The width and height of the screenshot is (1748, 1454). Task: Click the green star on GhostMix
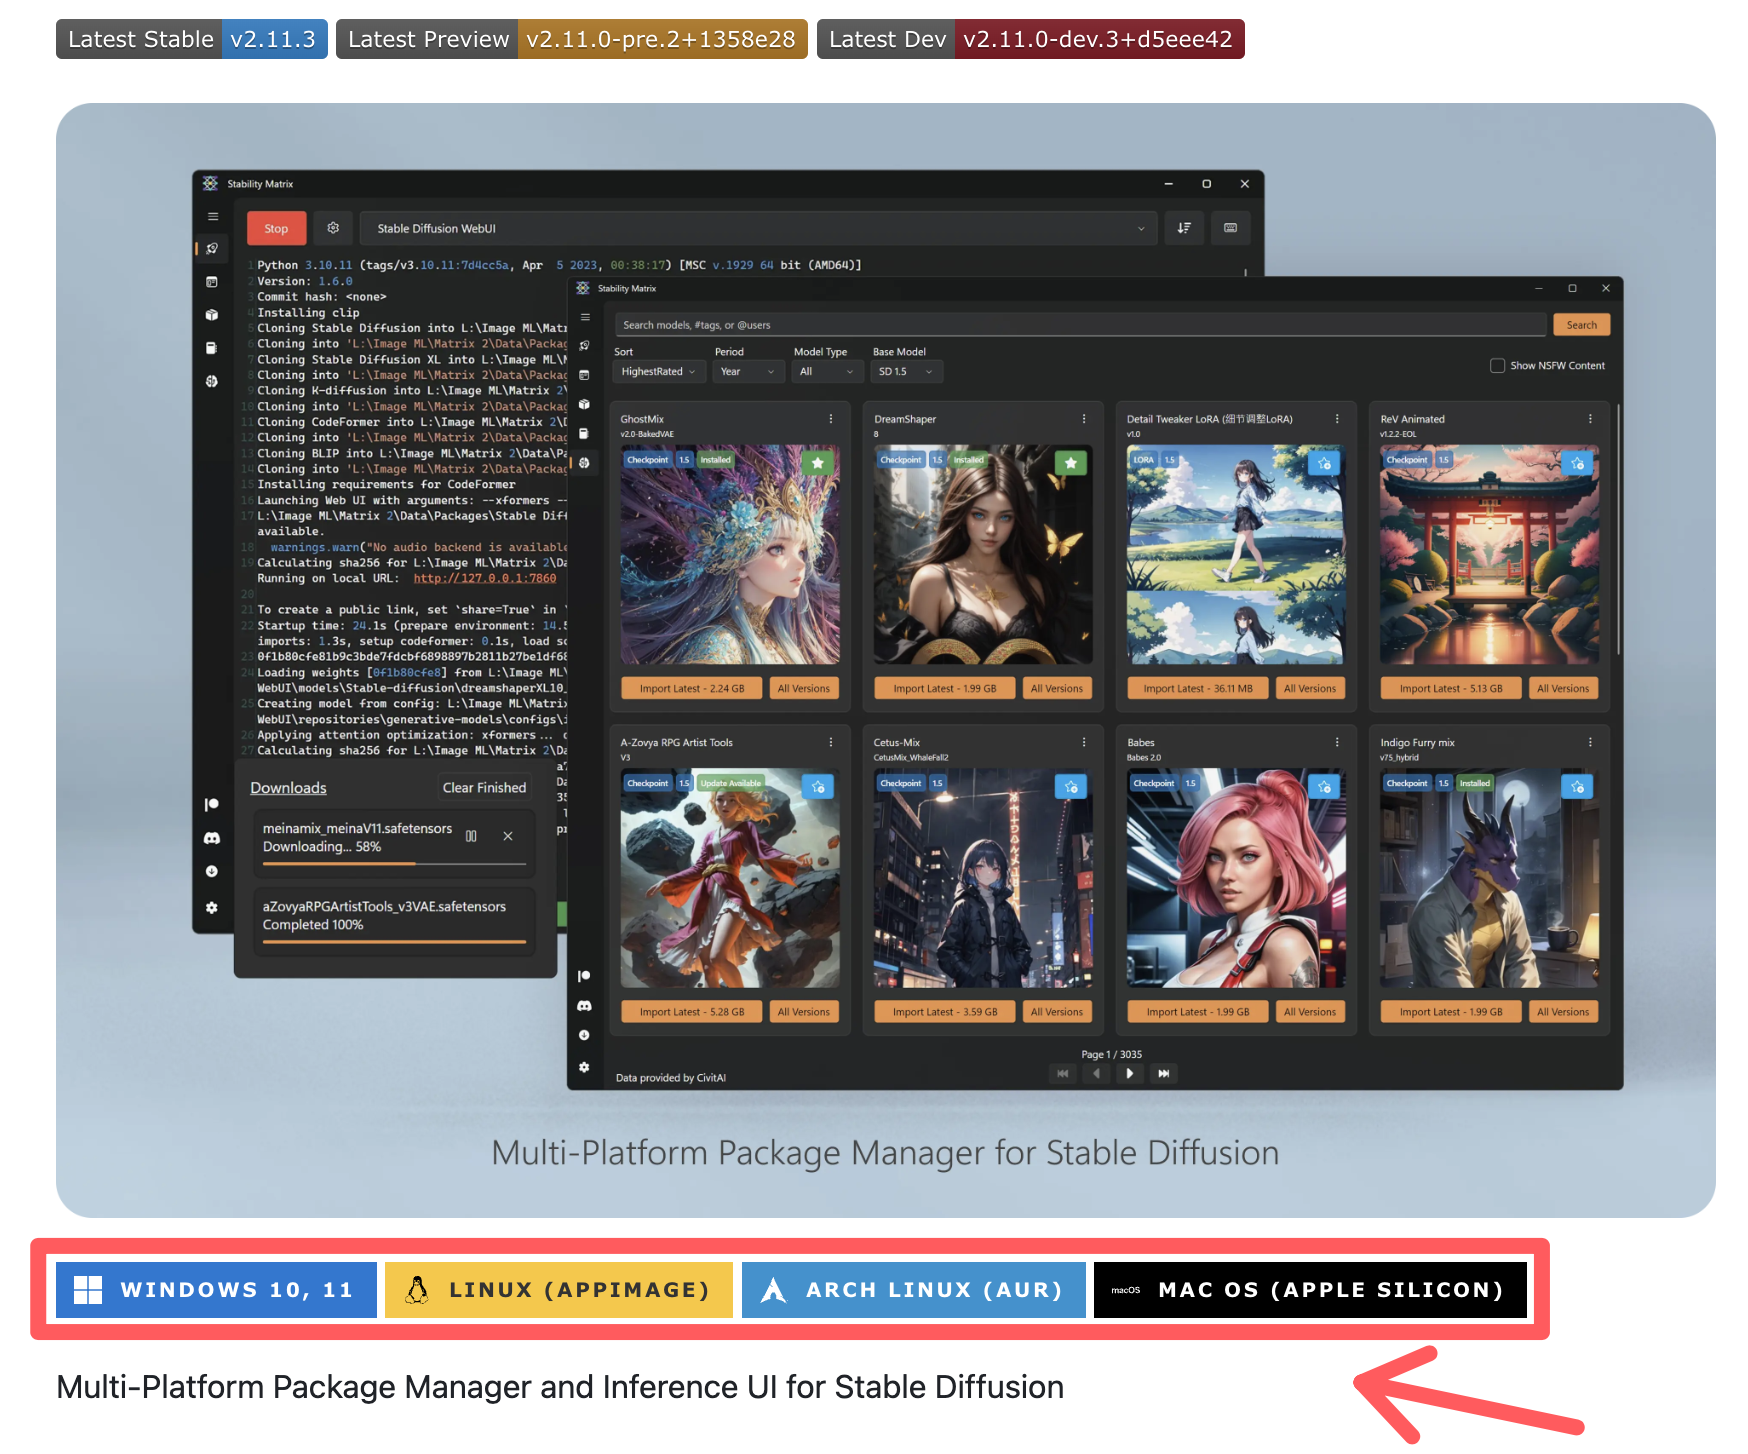coord(818,463)
